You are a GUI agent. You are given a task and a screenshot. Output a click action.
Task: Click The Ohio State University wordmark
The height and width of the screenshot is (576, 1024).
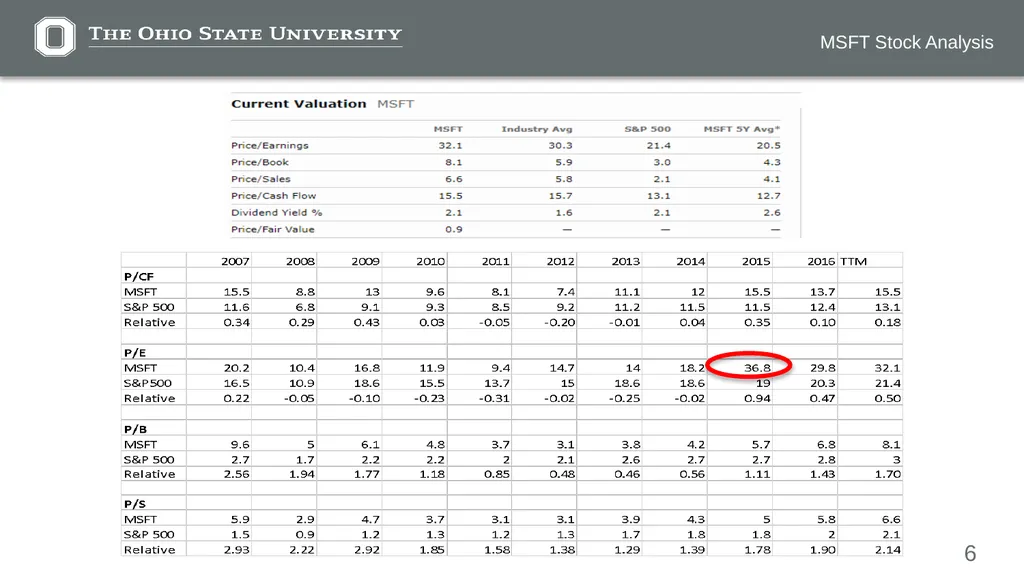point(245,34)
